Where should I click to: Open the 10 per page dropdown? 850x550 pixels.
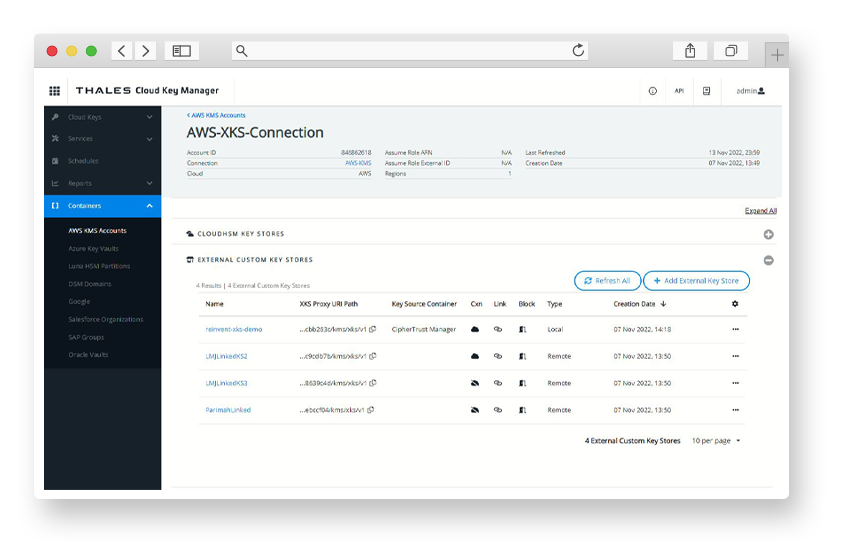(716, 441)
